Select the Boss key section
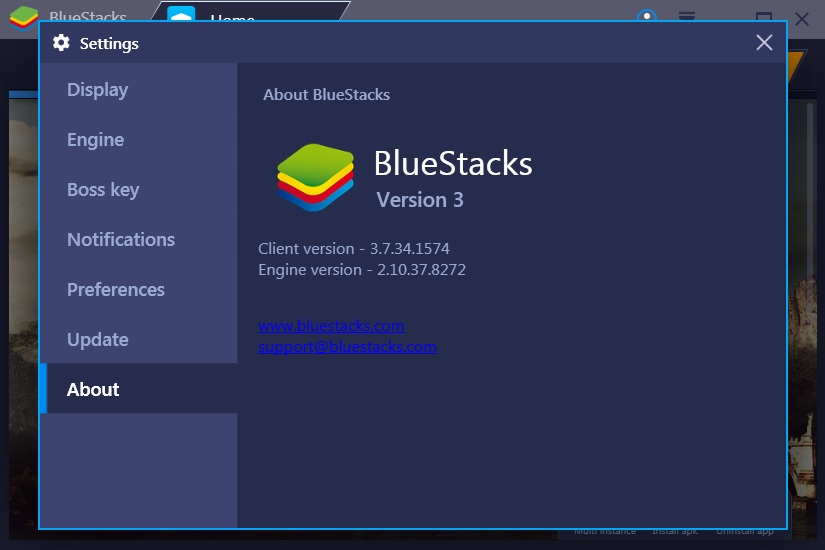The image size is (825, 550). pos(103,190)
